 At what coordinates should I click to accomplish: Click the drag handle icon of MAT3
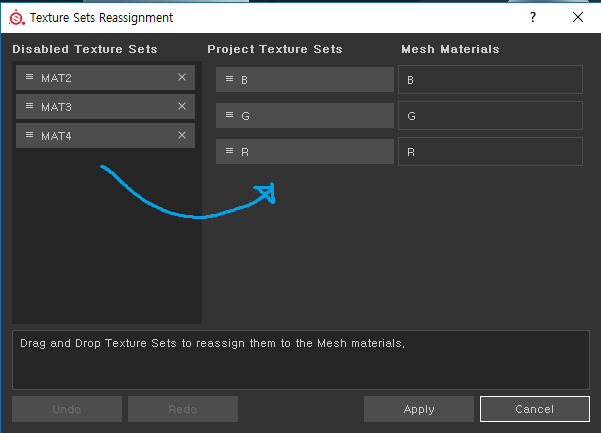[29, 106]
